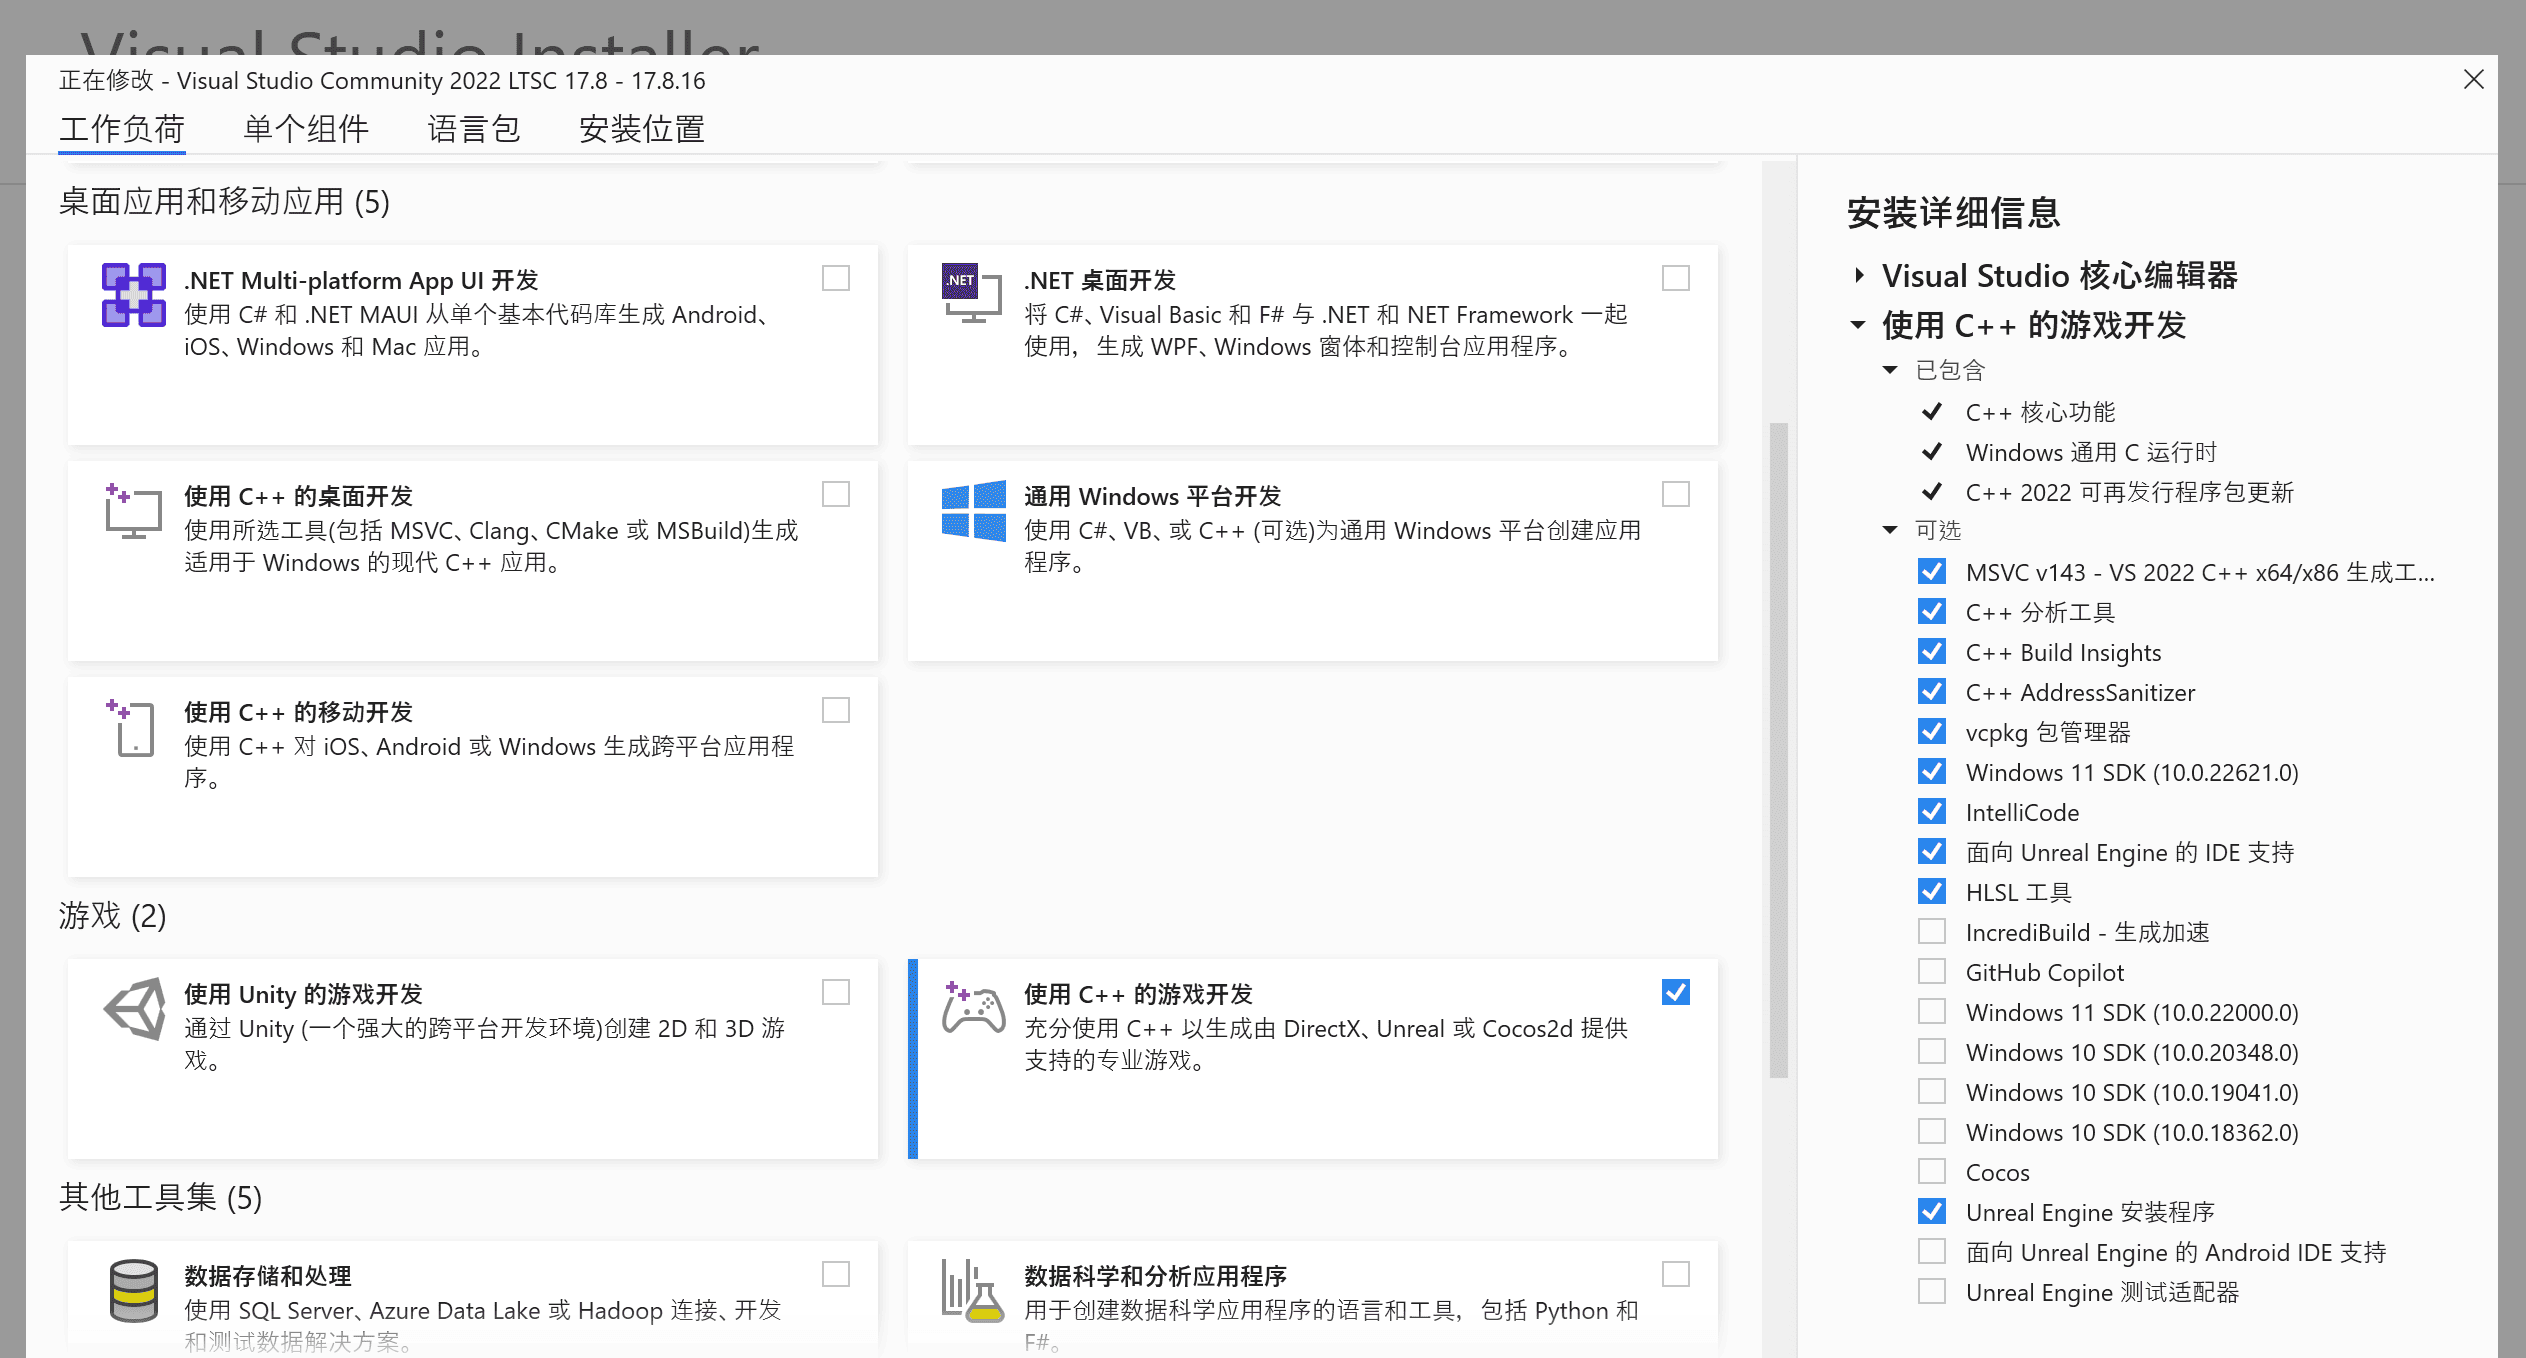
Task: Tick the 使用 C++ 的移动开发 workload checkbox
Action: 836,710
